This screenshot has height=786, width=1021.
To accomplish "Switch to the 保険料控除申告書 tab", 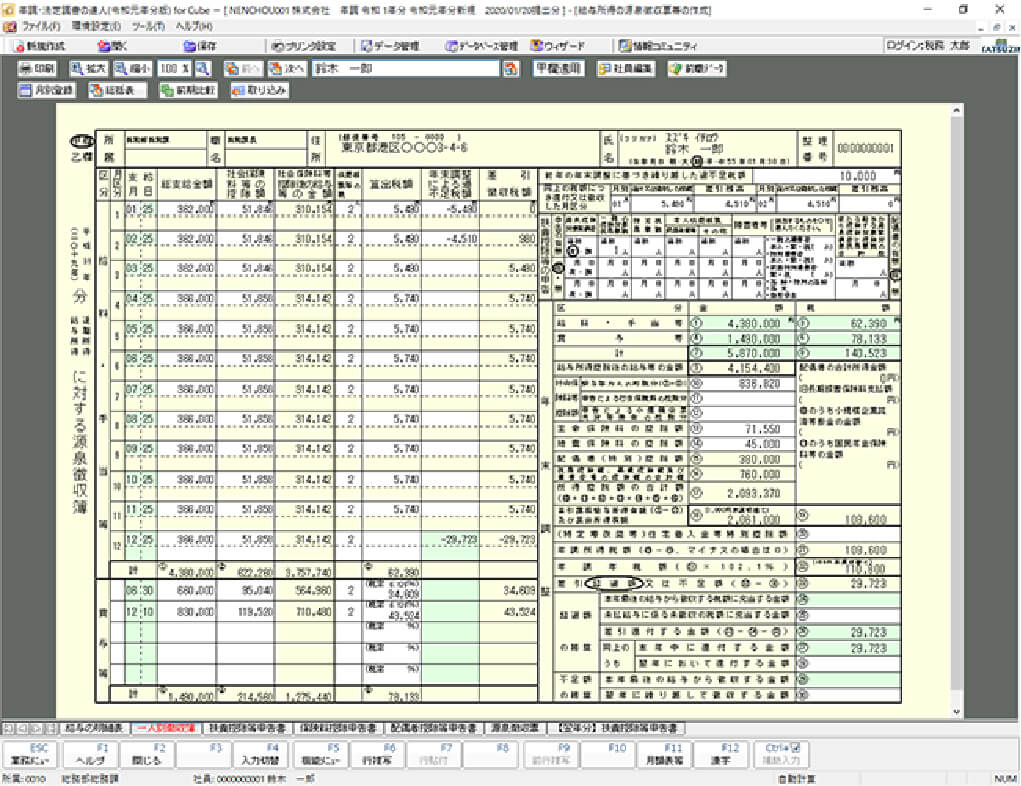I will click(339, 728).
